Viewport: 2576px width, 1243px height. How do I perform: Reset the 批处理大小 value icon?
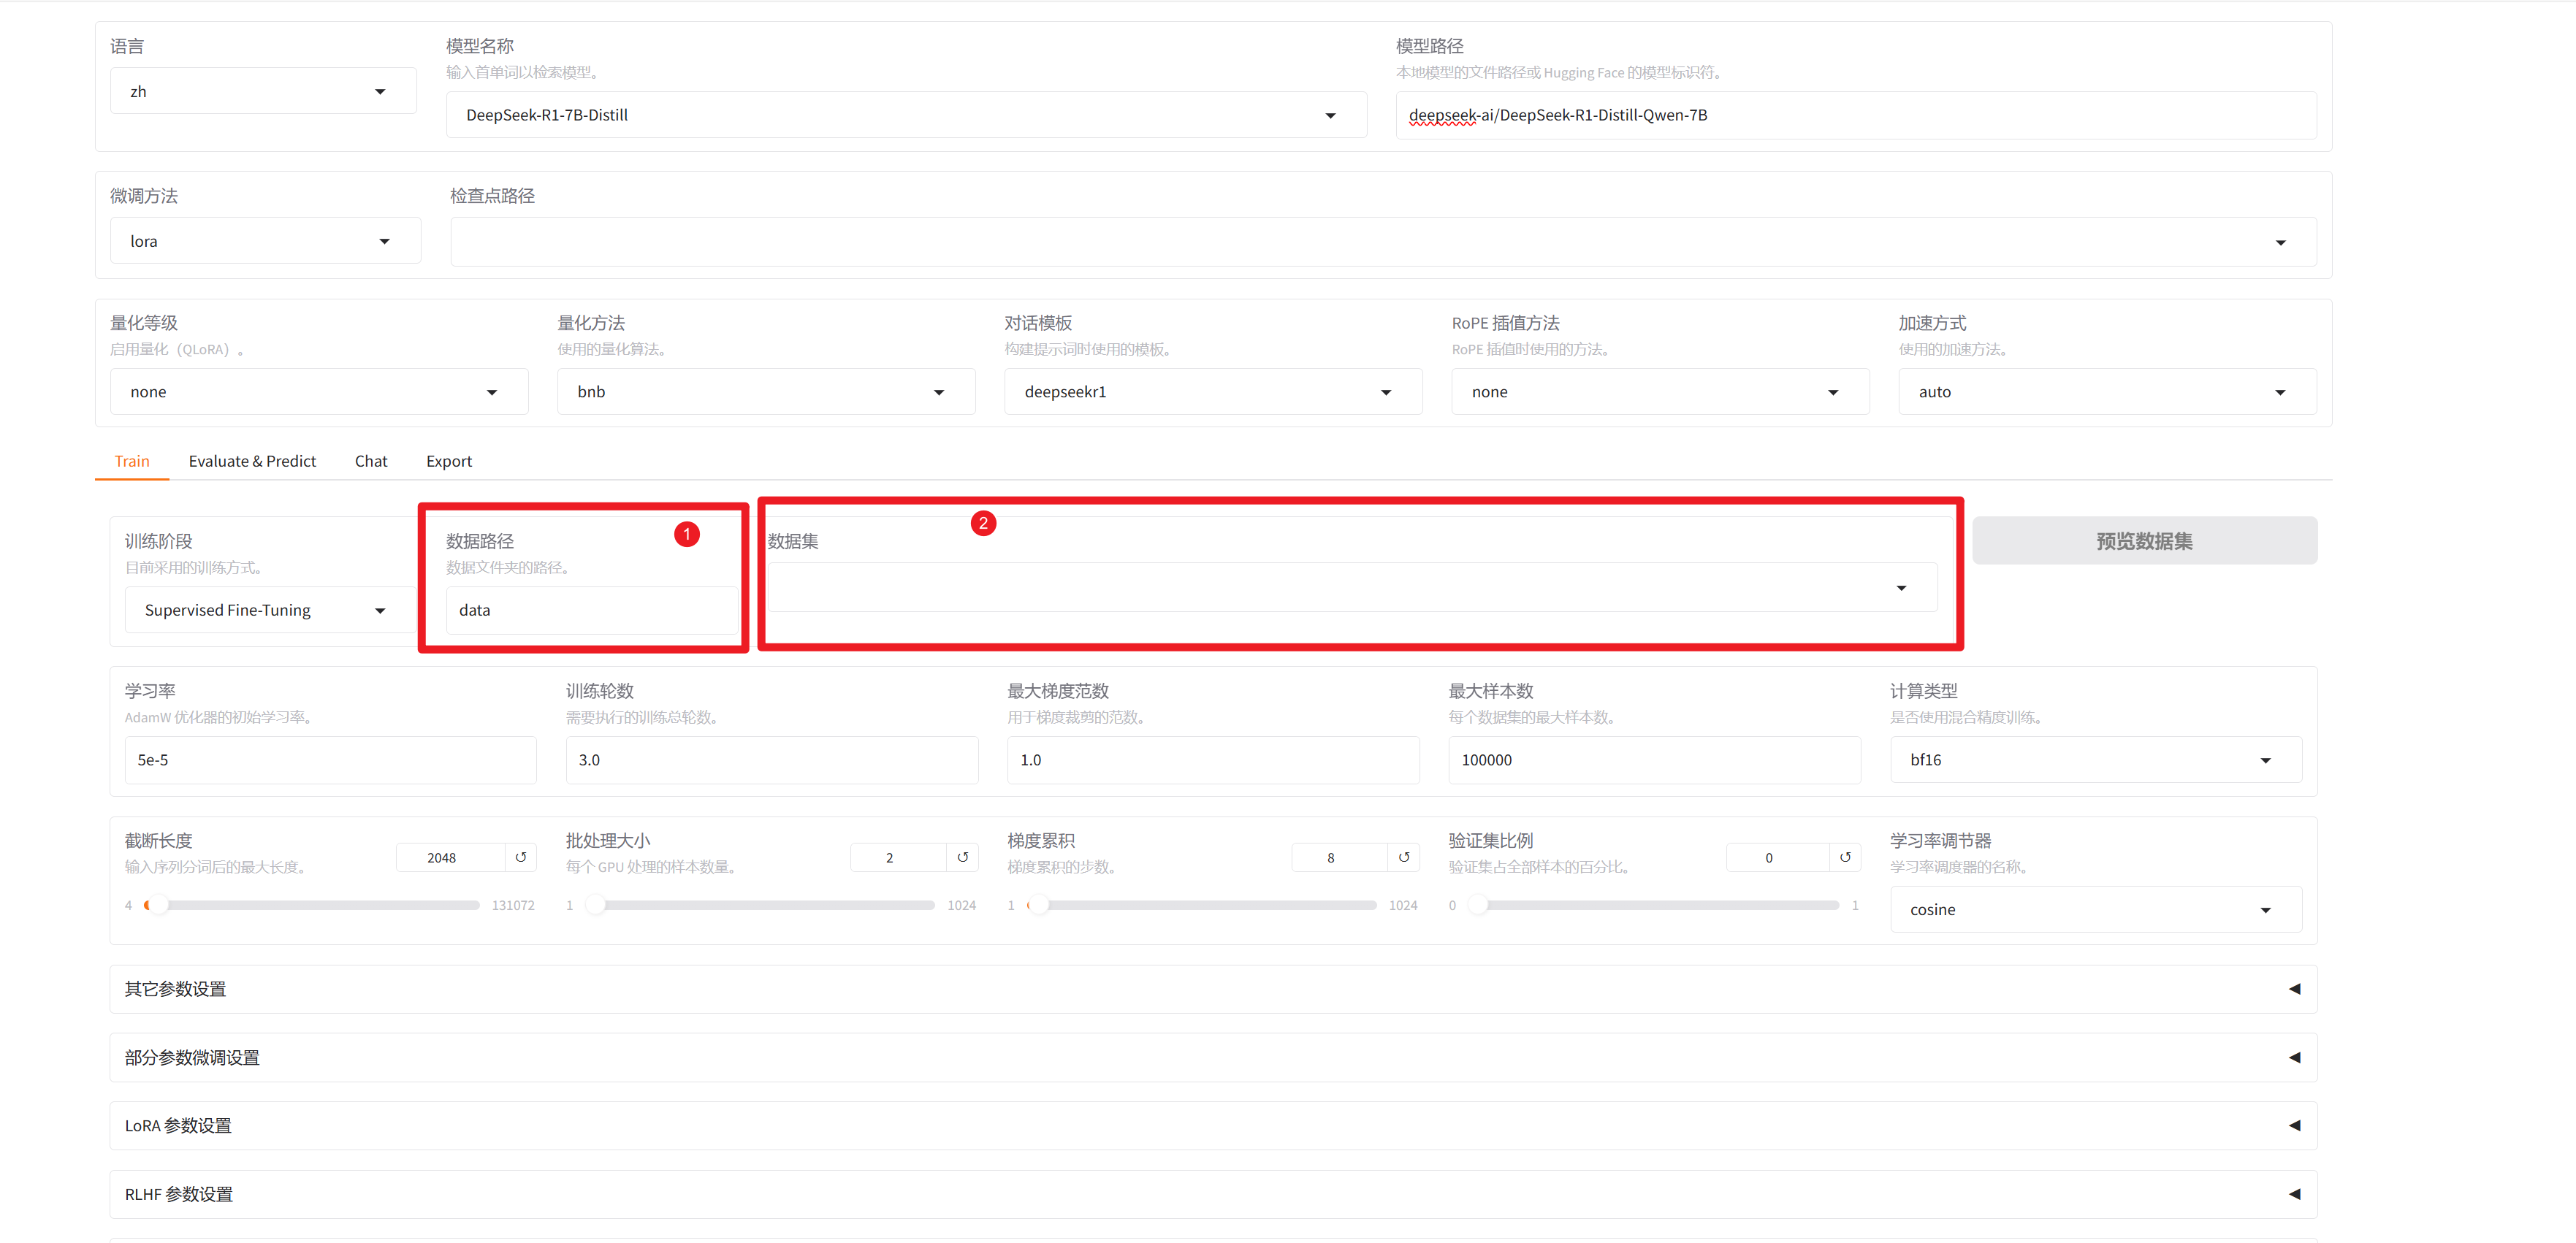962,857
